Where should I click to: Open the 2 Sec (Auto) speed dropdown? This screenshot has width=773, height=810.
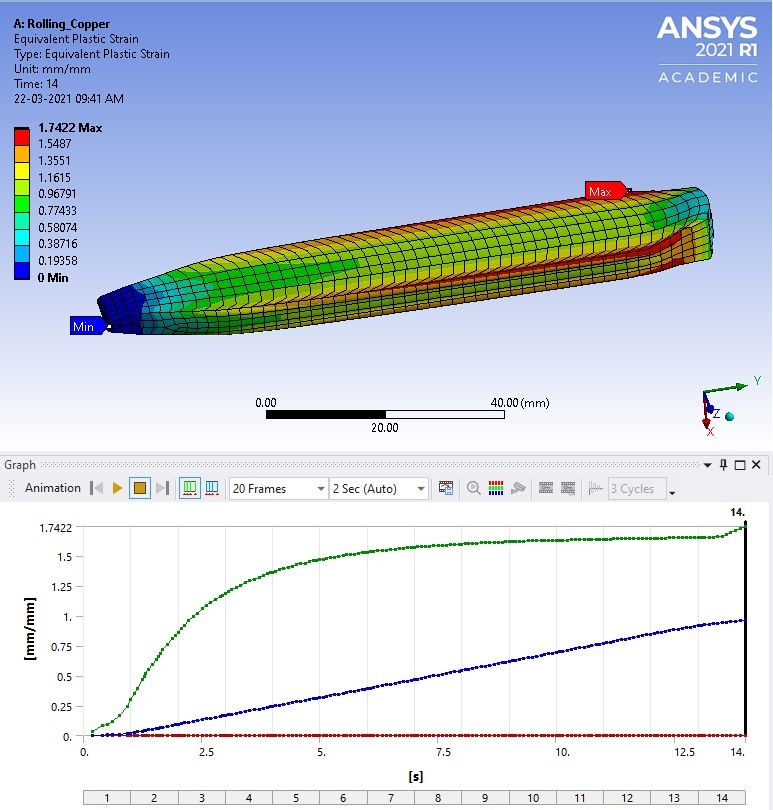pos(420,488)
